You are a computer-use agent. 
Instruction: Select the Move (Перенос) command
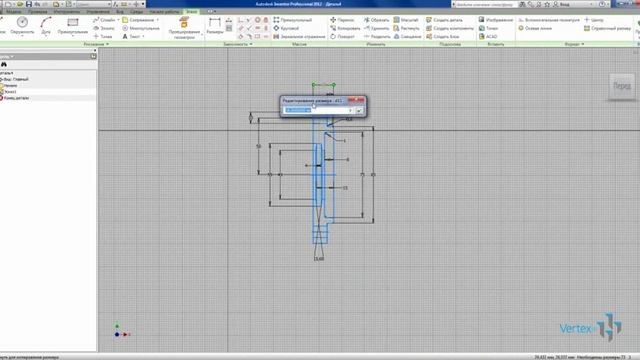342,20
